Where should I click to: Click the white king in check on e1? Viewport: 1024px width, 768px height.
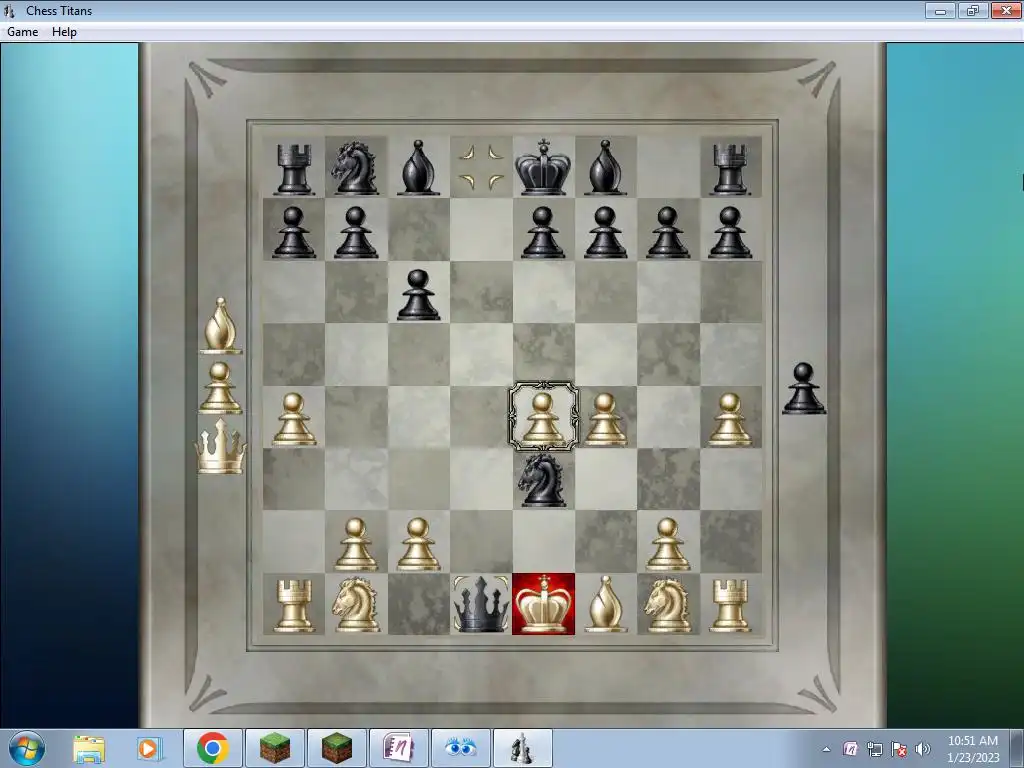click(543, 604)
